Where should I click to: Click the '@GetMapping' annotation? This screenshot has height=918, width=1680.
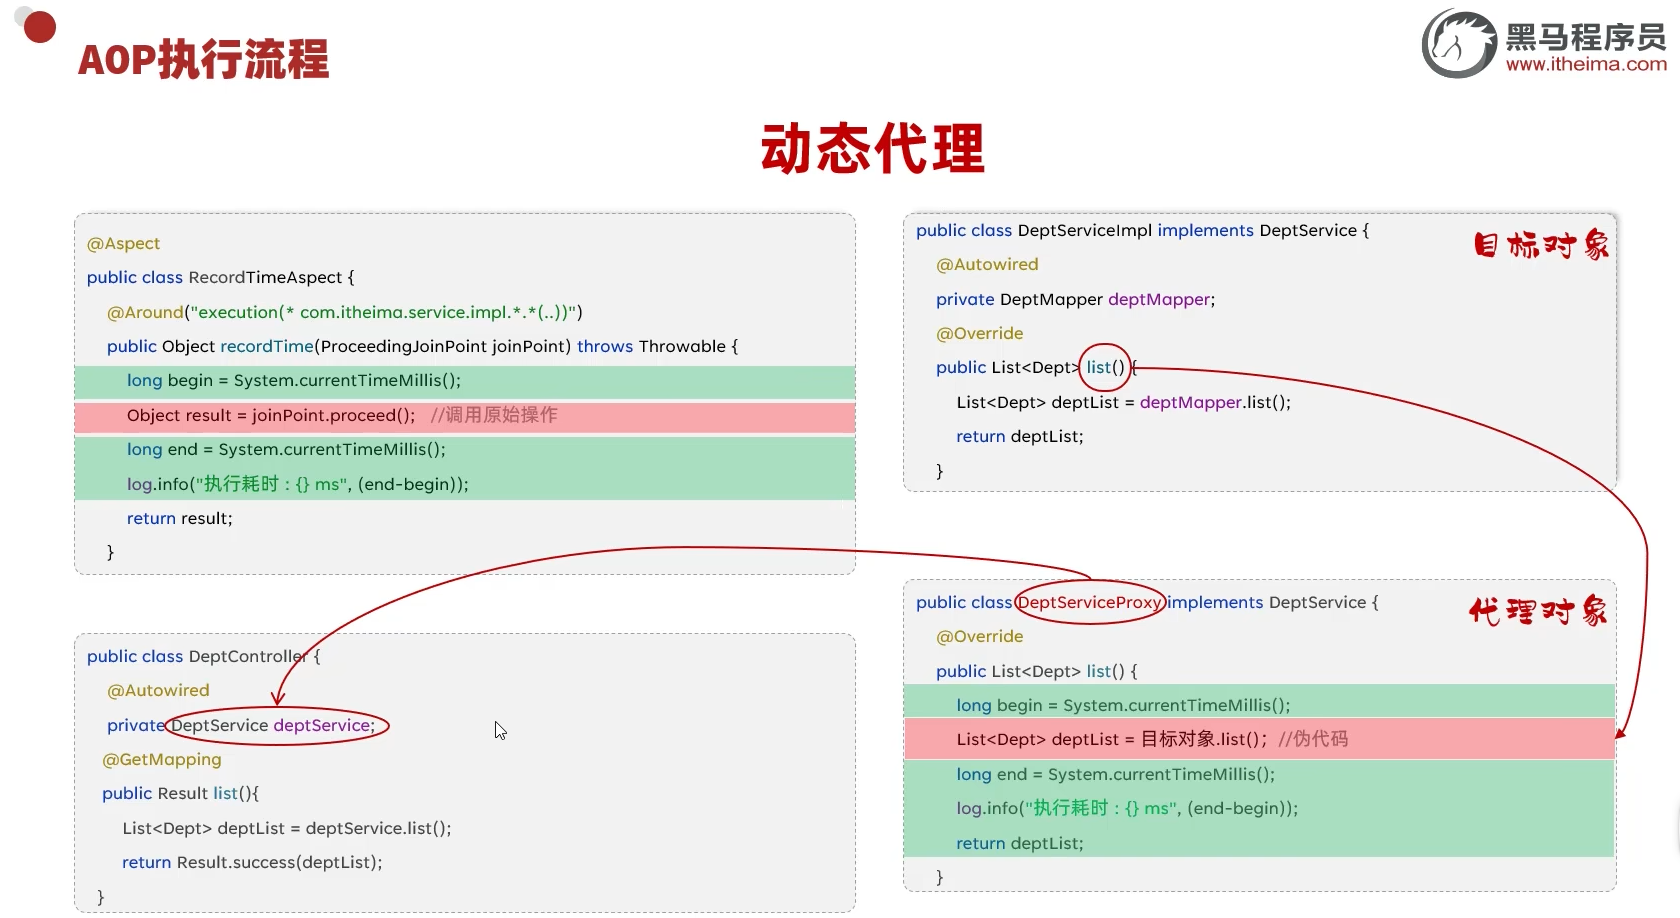161,759
